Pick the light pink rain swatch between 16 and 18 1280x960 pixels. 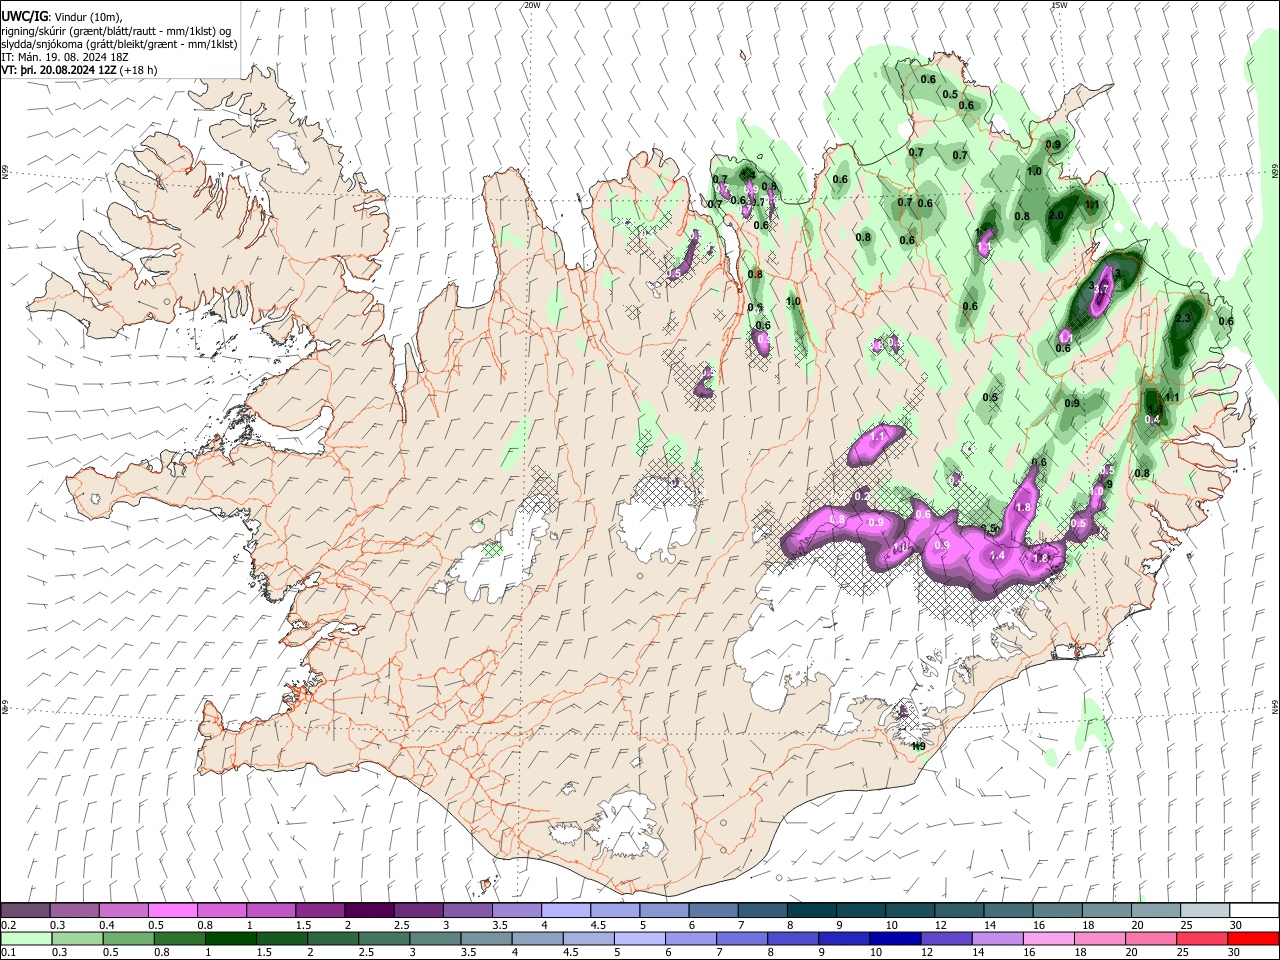click(1047, 939)
